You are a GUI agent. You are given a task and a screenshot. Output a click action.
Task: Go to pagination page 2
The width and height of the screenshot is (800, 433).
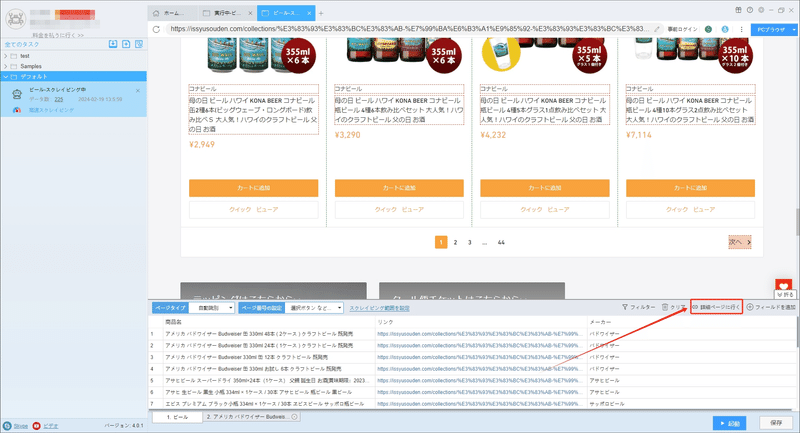point(455,242)
